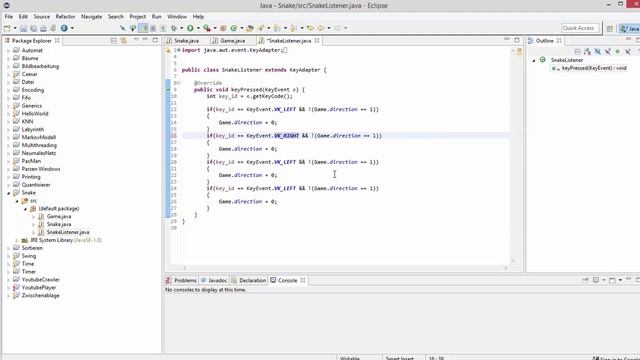640x360 pixels.
Task: Click the Quick Access search field
Action: pyautogui.click(x=580, y=28)
